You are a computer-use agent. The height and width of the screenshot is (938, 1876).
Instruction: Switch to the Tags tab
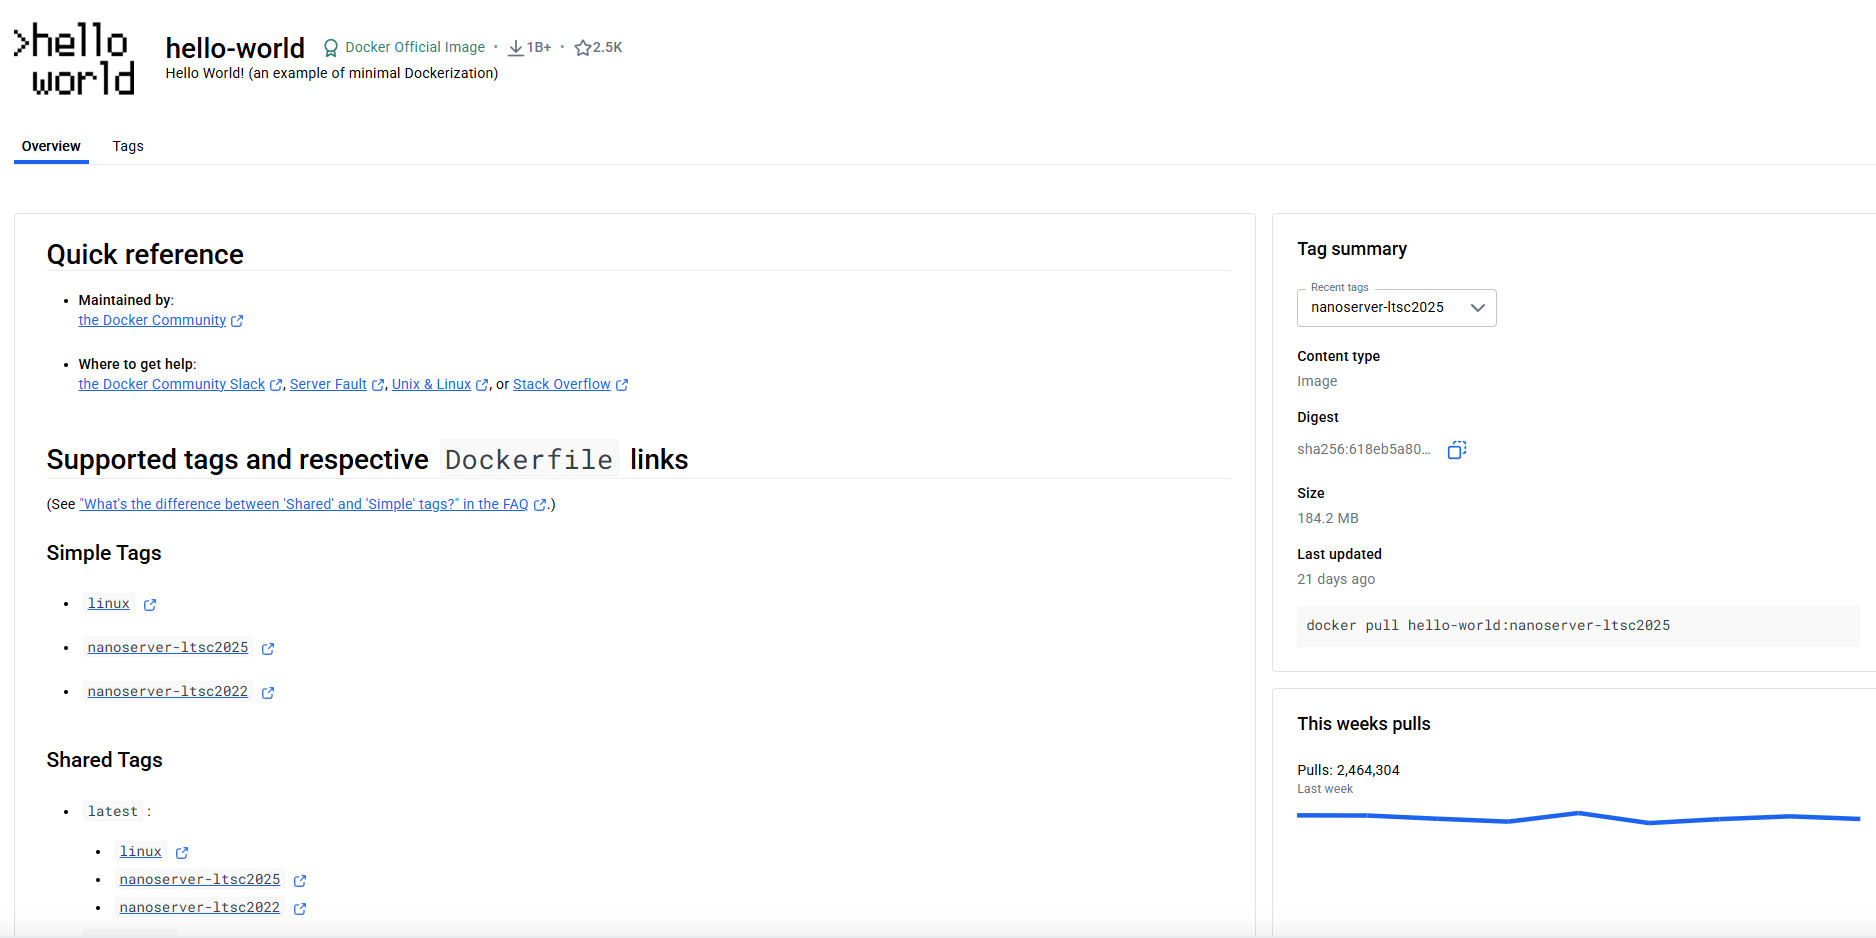tap(128, 146)
